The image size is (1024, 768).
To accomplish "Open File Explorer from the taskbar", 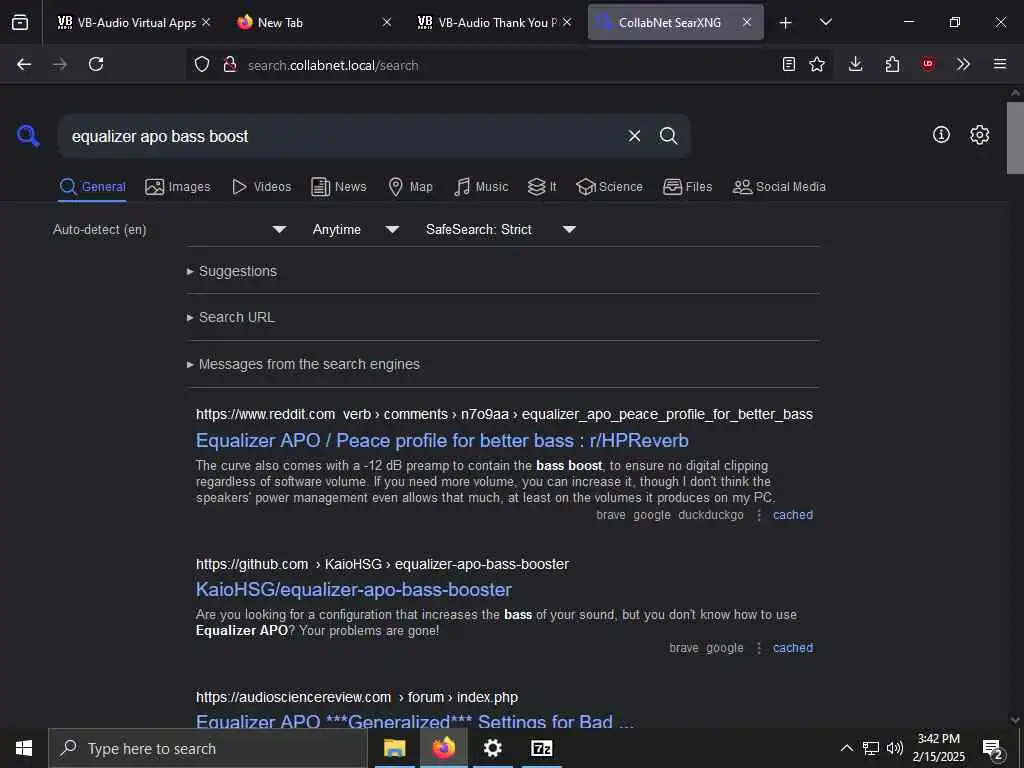I will 394,748.
